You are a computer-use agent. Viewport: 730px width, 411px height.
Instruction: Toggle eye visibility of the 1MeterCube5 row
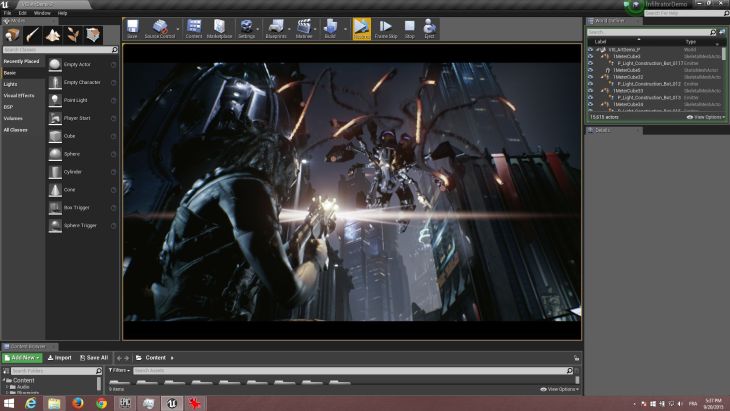pyautogui.click(x=590, y=70)
